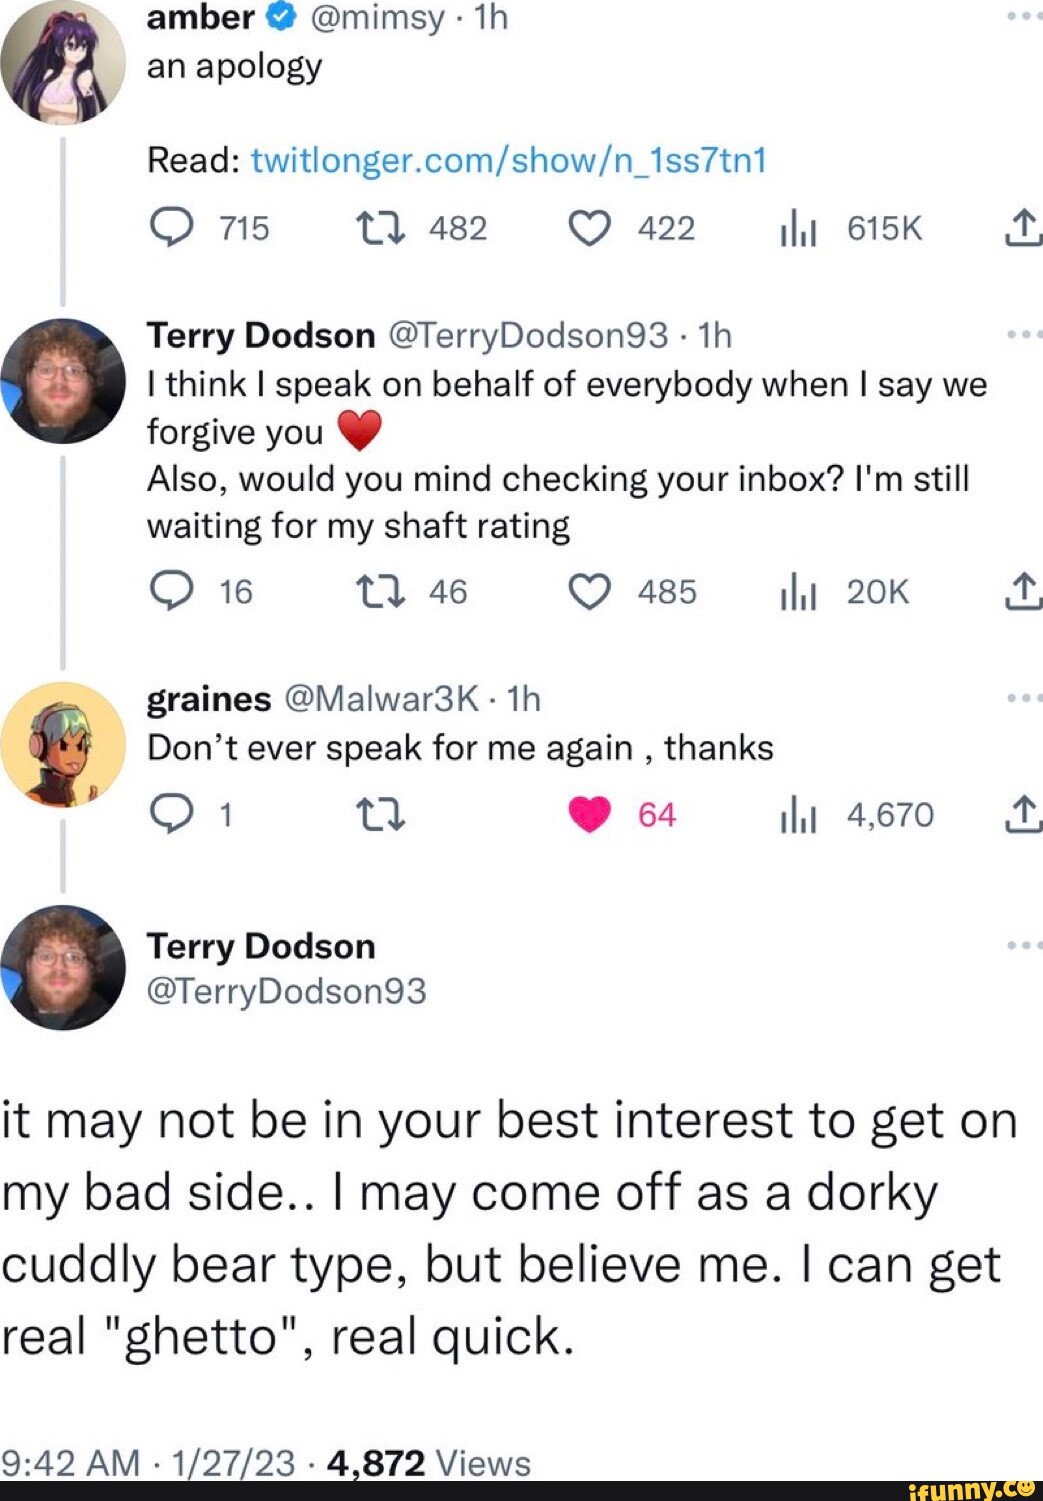
Task: Open view analytics on amber's tweet
Action: click(x=800, y=228)
